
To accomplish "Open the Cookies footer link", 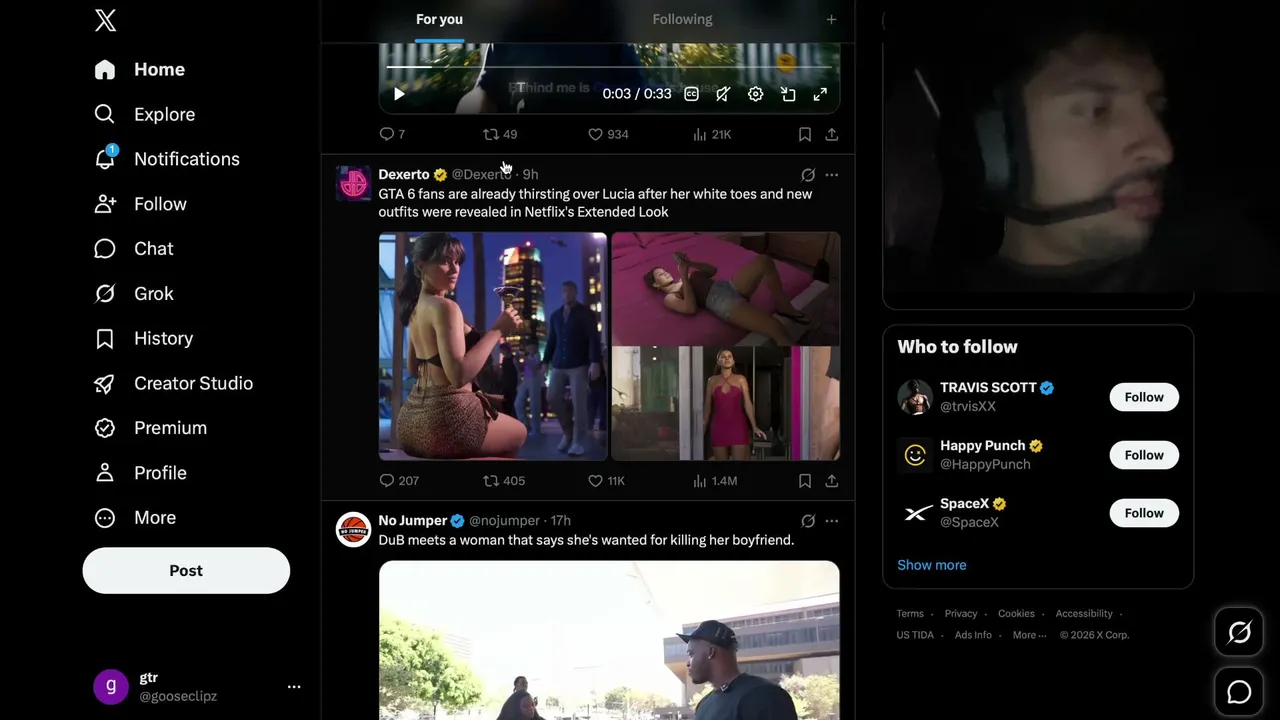I will (x=1016, y=614).
